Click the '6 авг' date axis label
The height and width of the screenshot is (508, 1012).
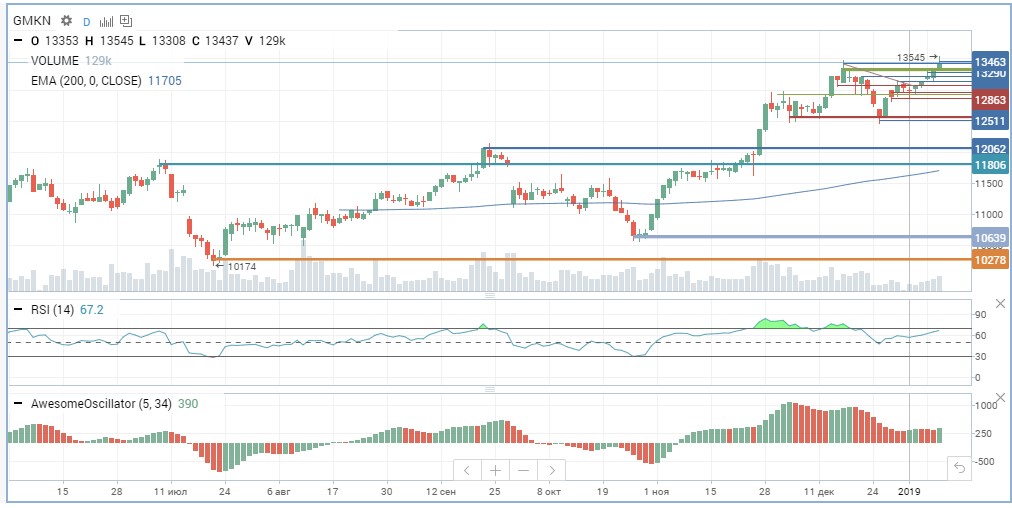point(279,491)
